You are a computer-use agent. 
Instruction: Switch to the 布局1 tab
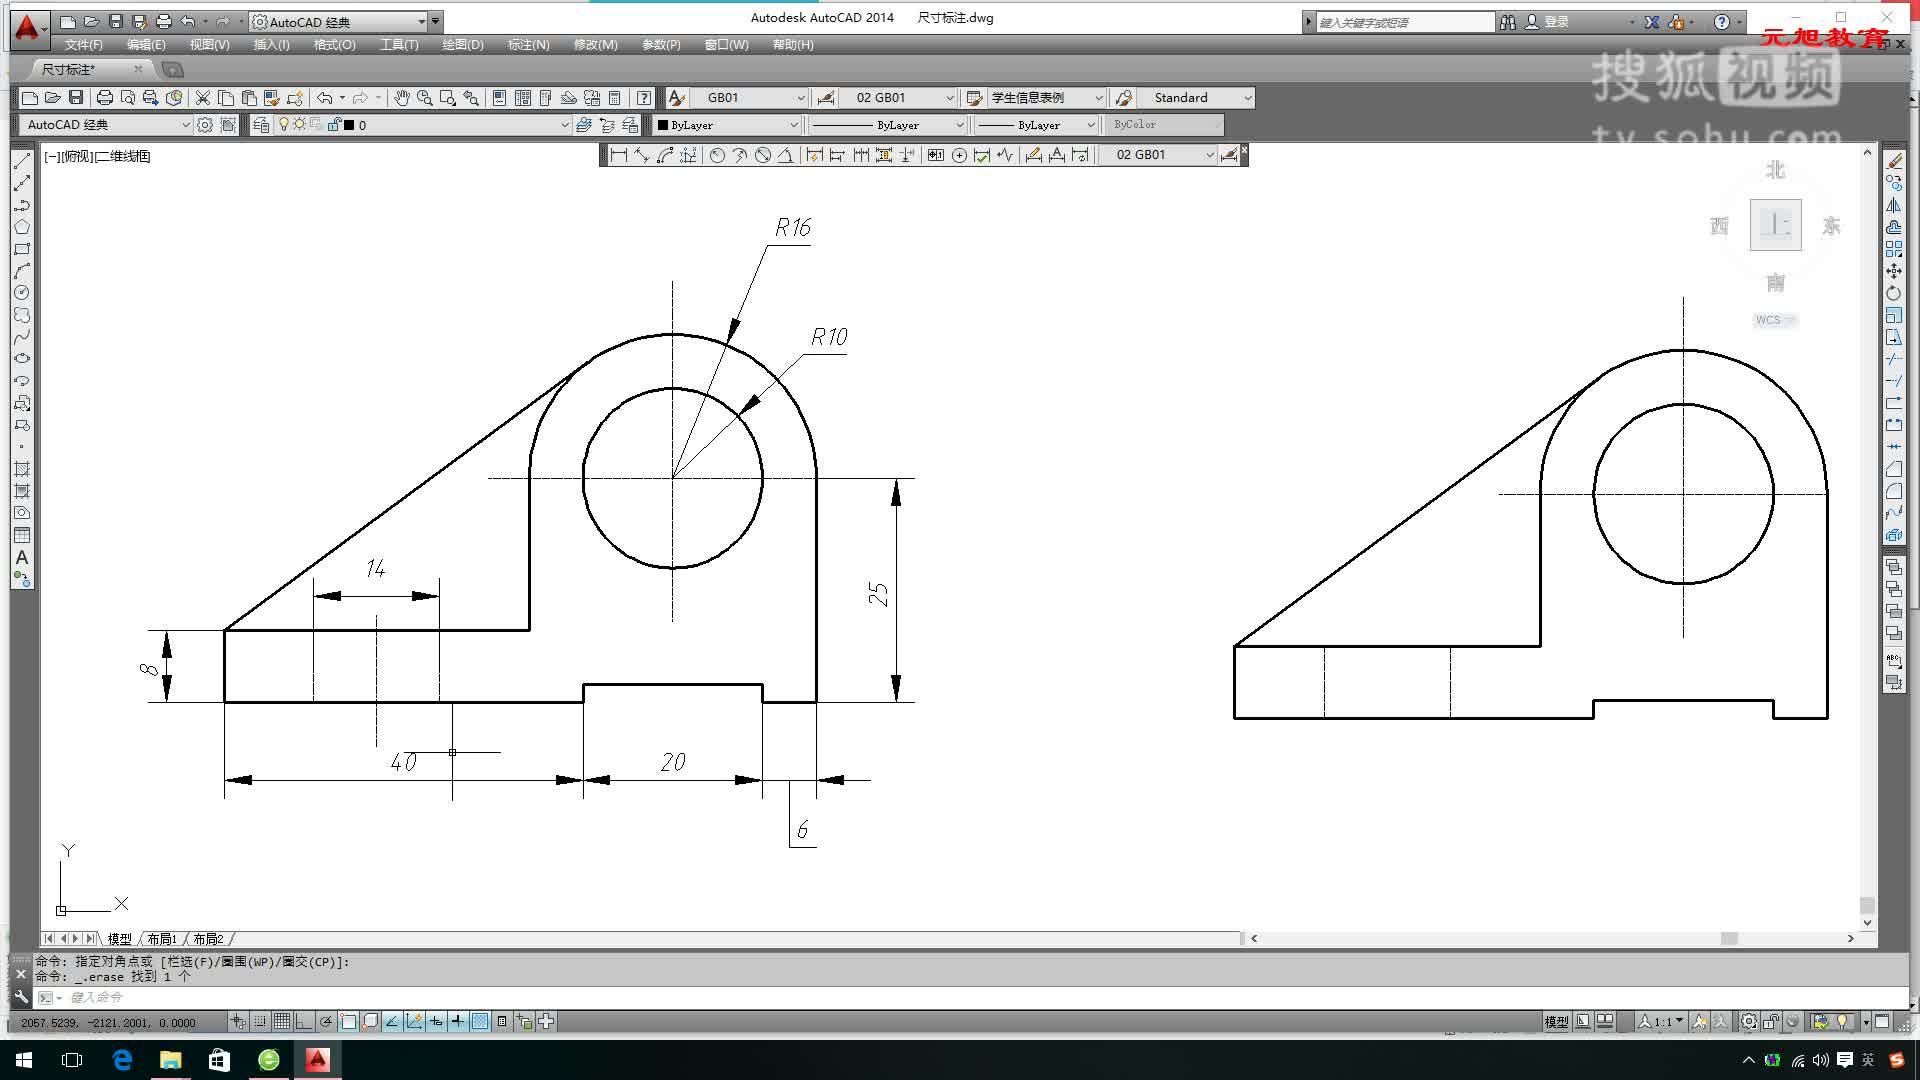click(x=161, y=939)
